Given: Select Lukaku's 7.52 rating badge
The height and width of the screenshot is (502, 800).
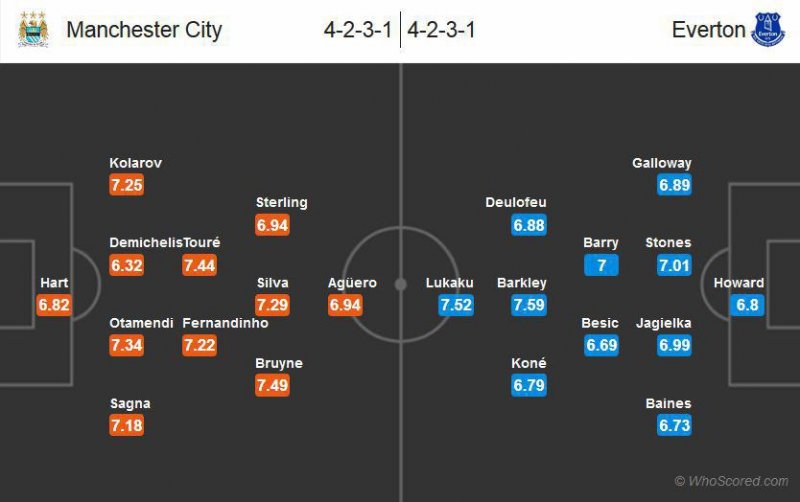Looking at the screenshot, I should (x=456, y=305).
